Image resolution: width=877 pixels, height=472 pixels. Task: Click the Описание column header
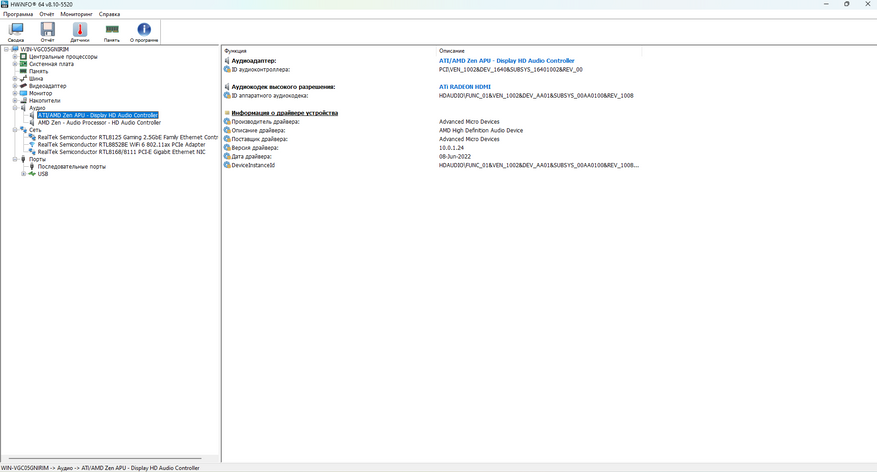click(x=451, y=51)
